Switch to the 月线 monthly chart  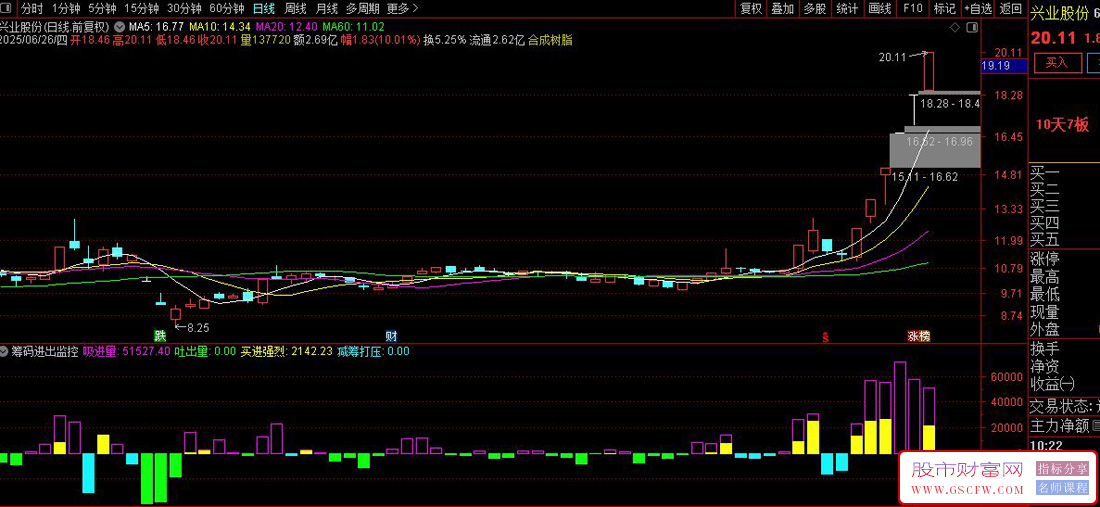pos(327,9)
